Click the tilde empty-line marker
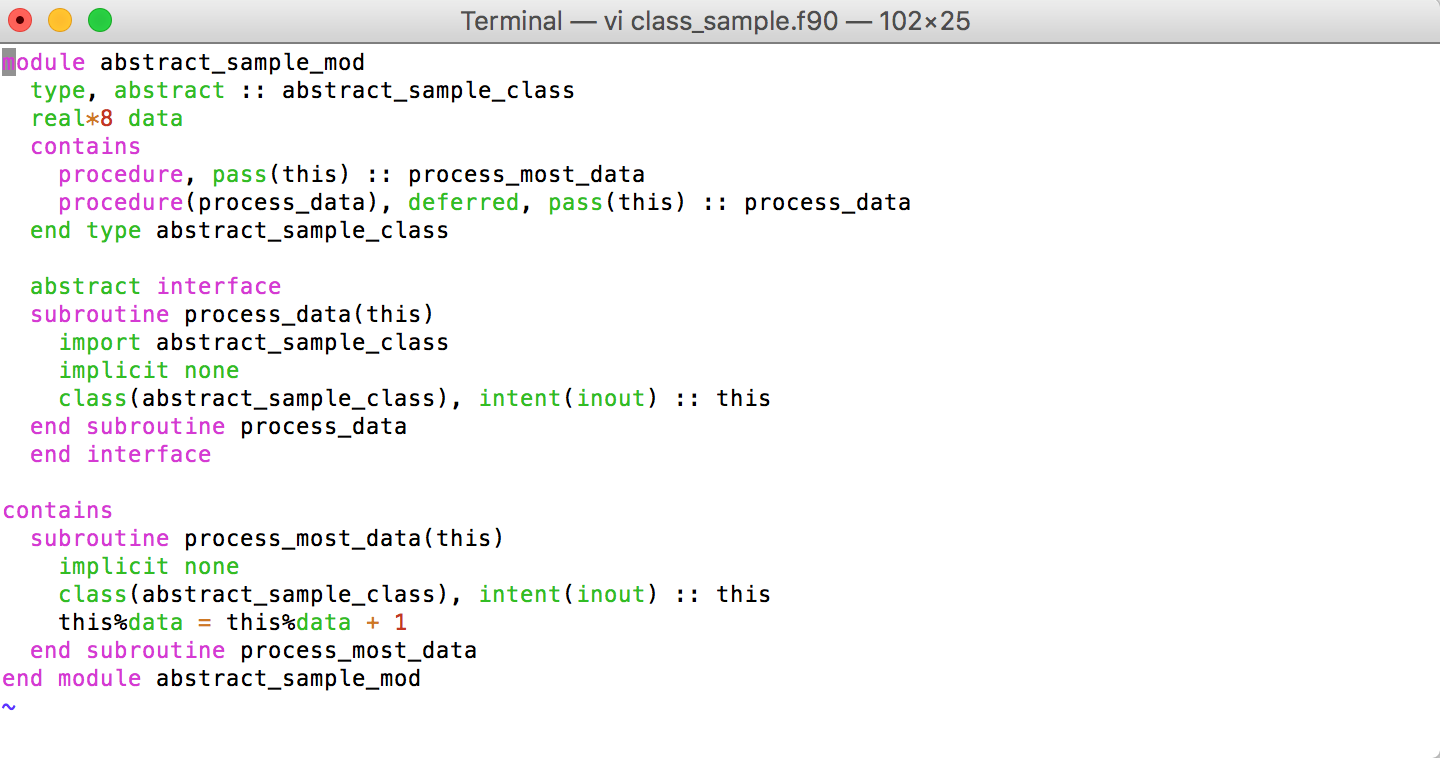The image size is (1440, 758). click(9, 706)
